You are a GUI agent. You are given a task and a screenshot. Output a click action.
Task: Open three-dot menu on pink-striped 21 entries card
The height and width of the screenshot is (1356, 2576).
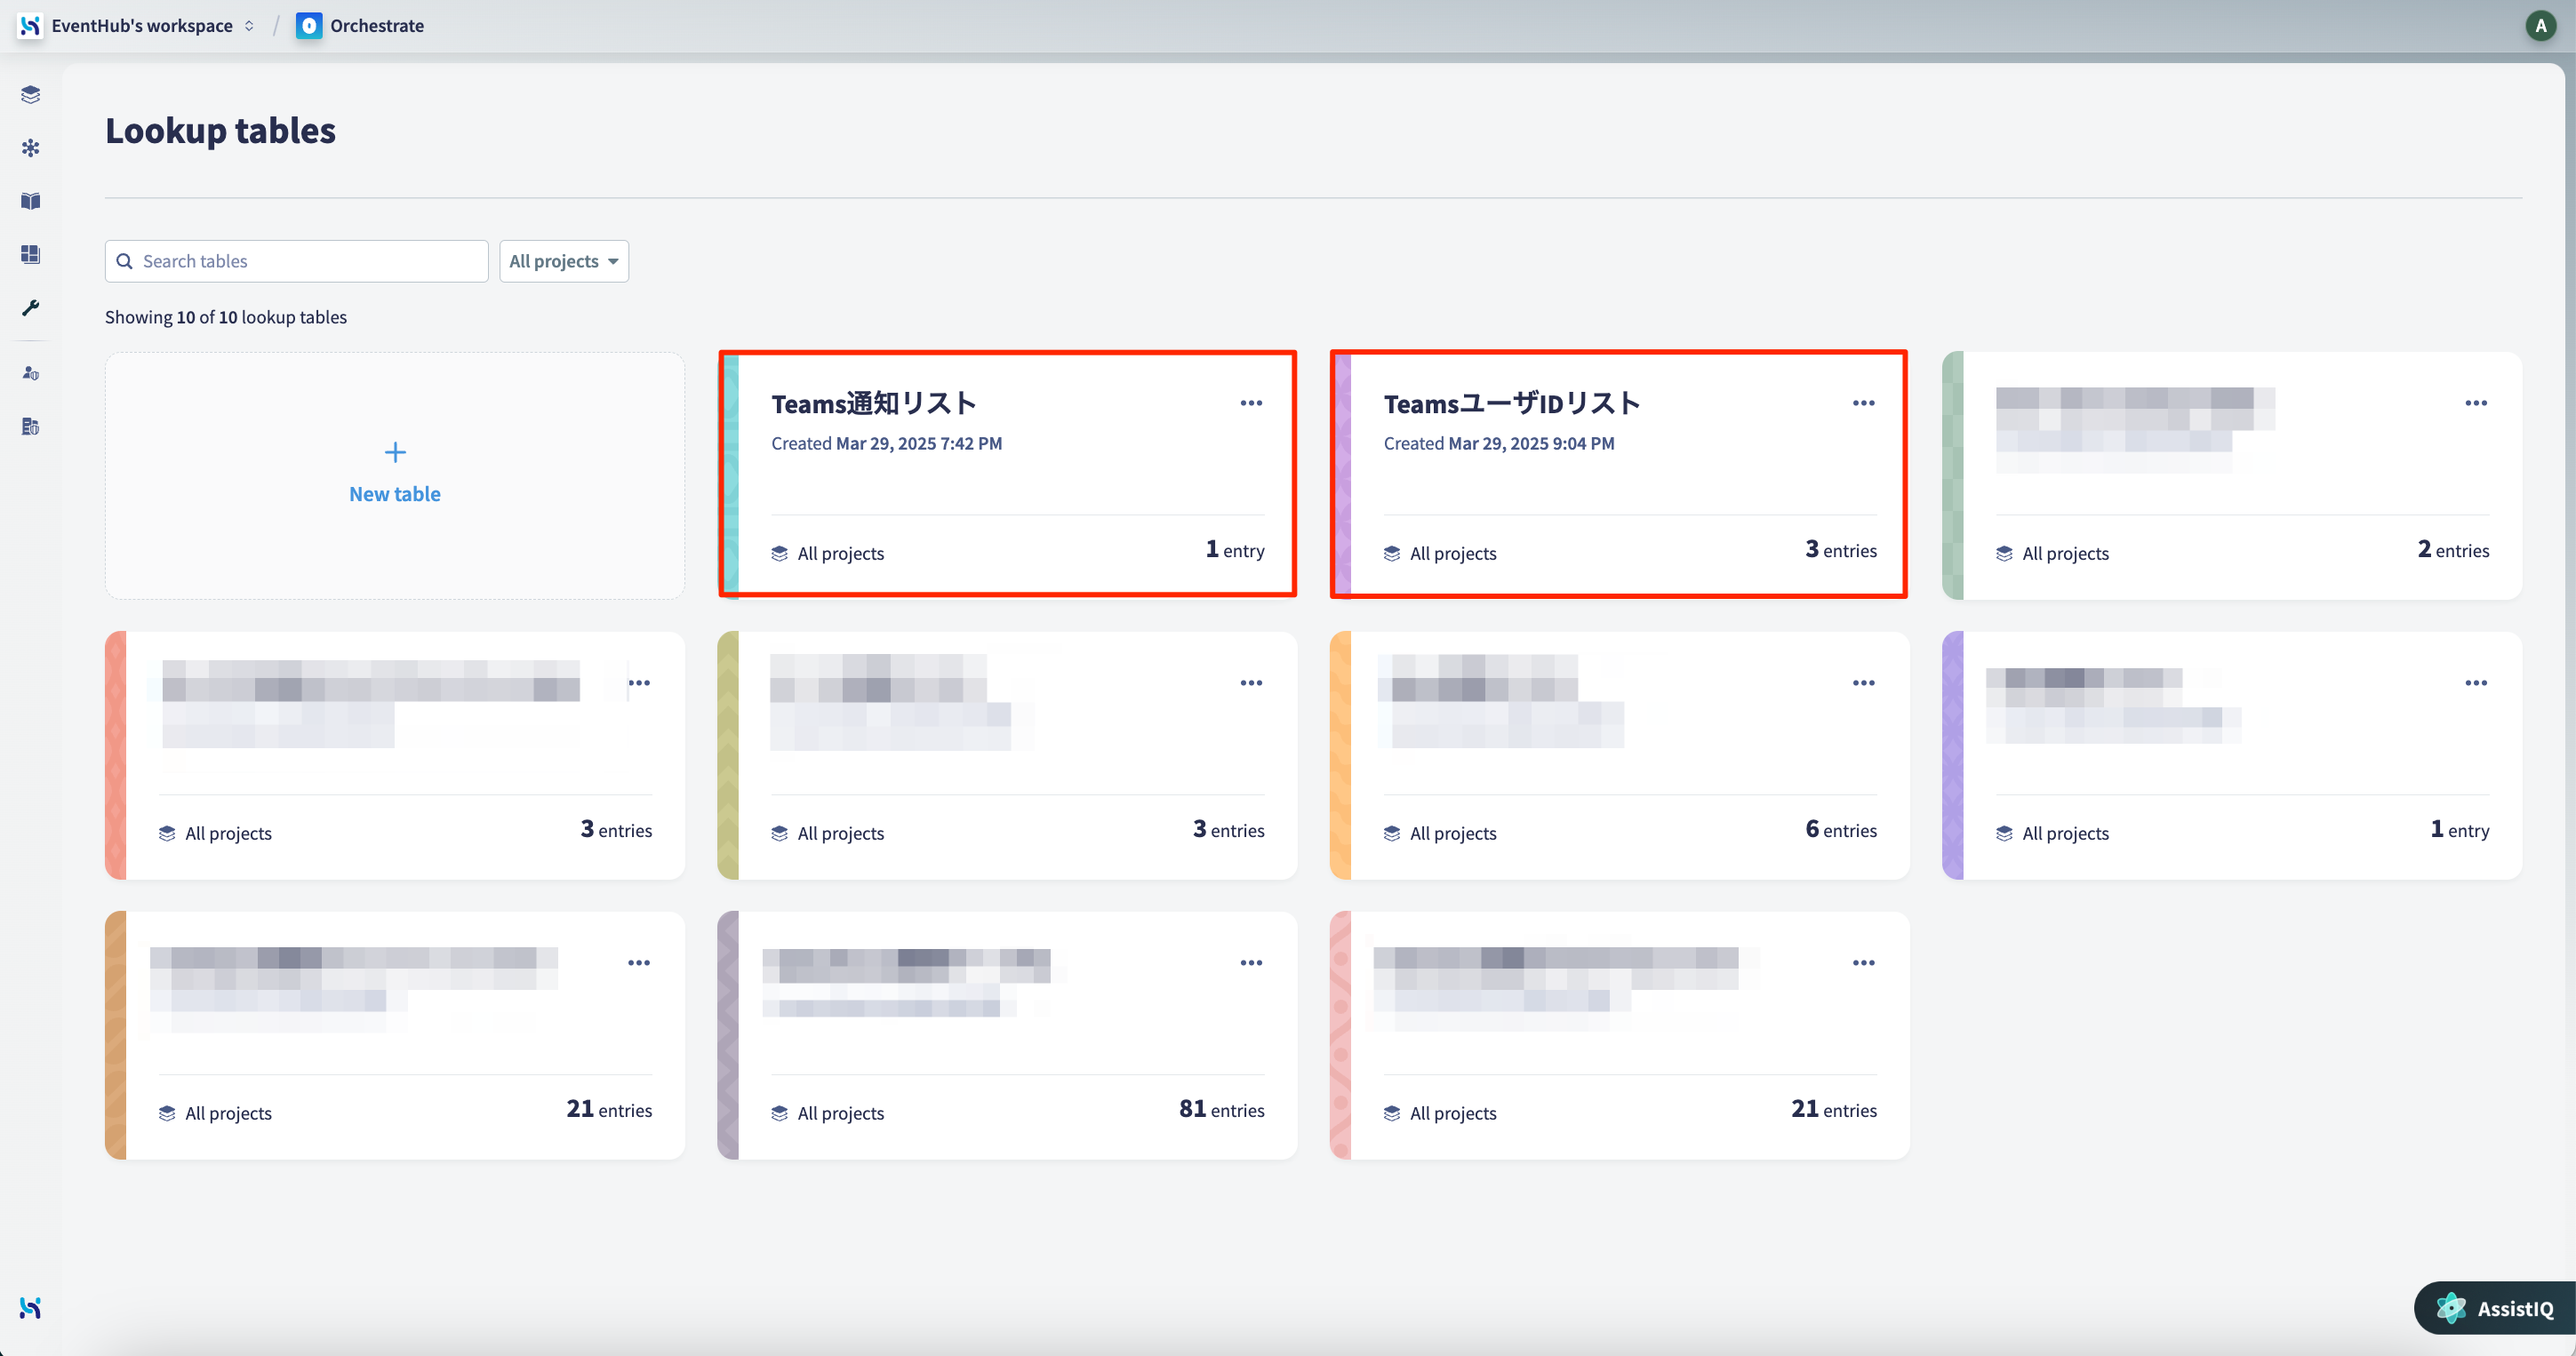[x=1863, y=963]
